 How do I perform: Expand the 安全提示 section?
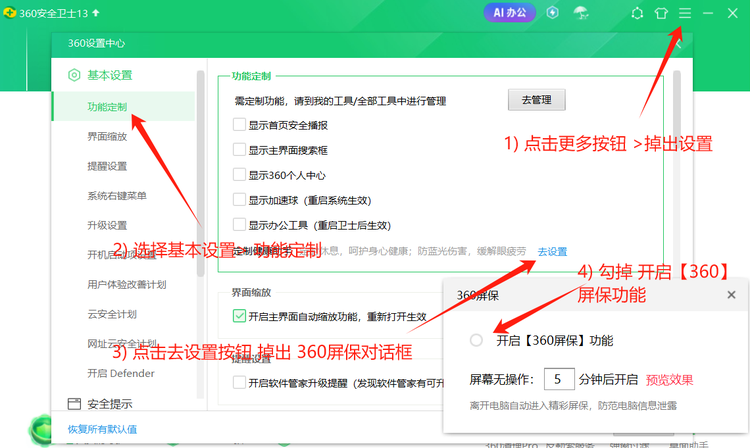click(x=110, y=404)
